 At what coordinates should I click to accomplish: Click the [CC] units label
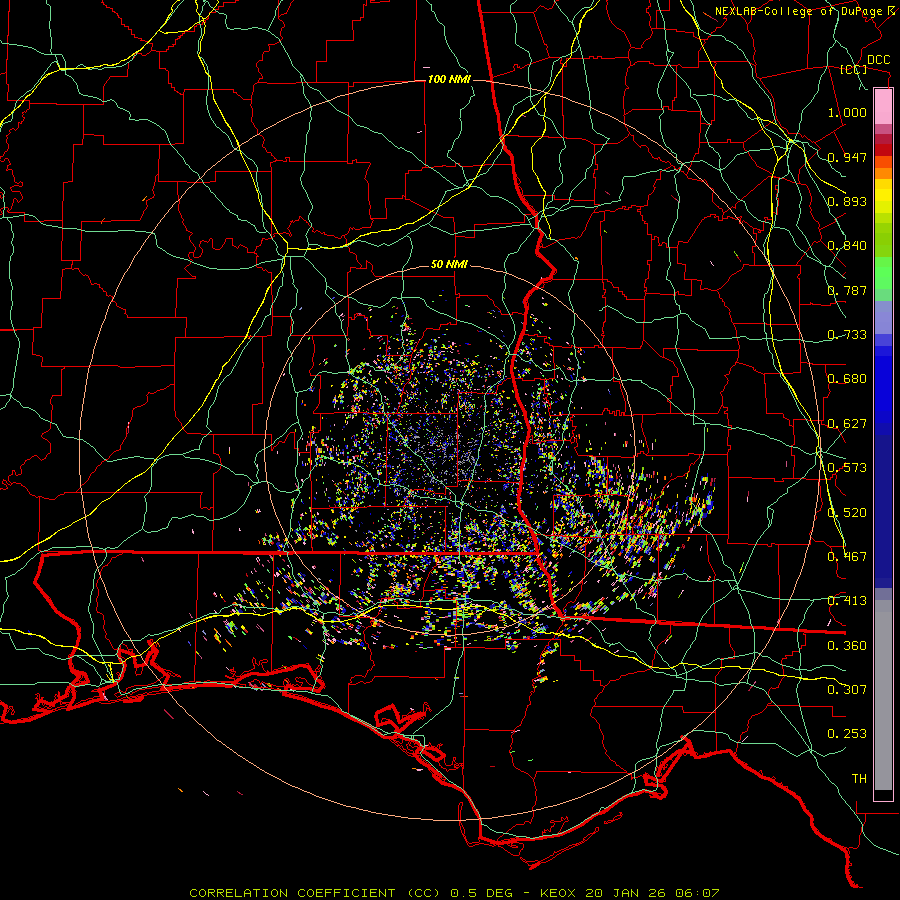(854, 69)
